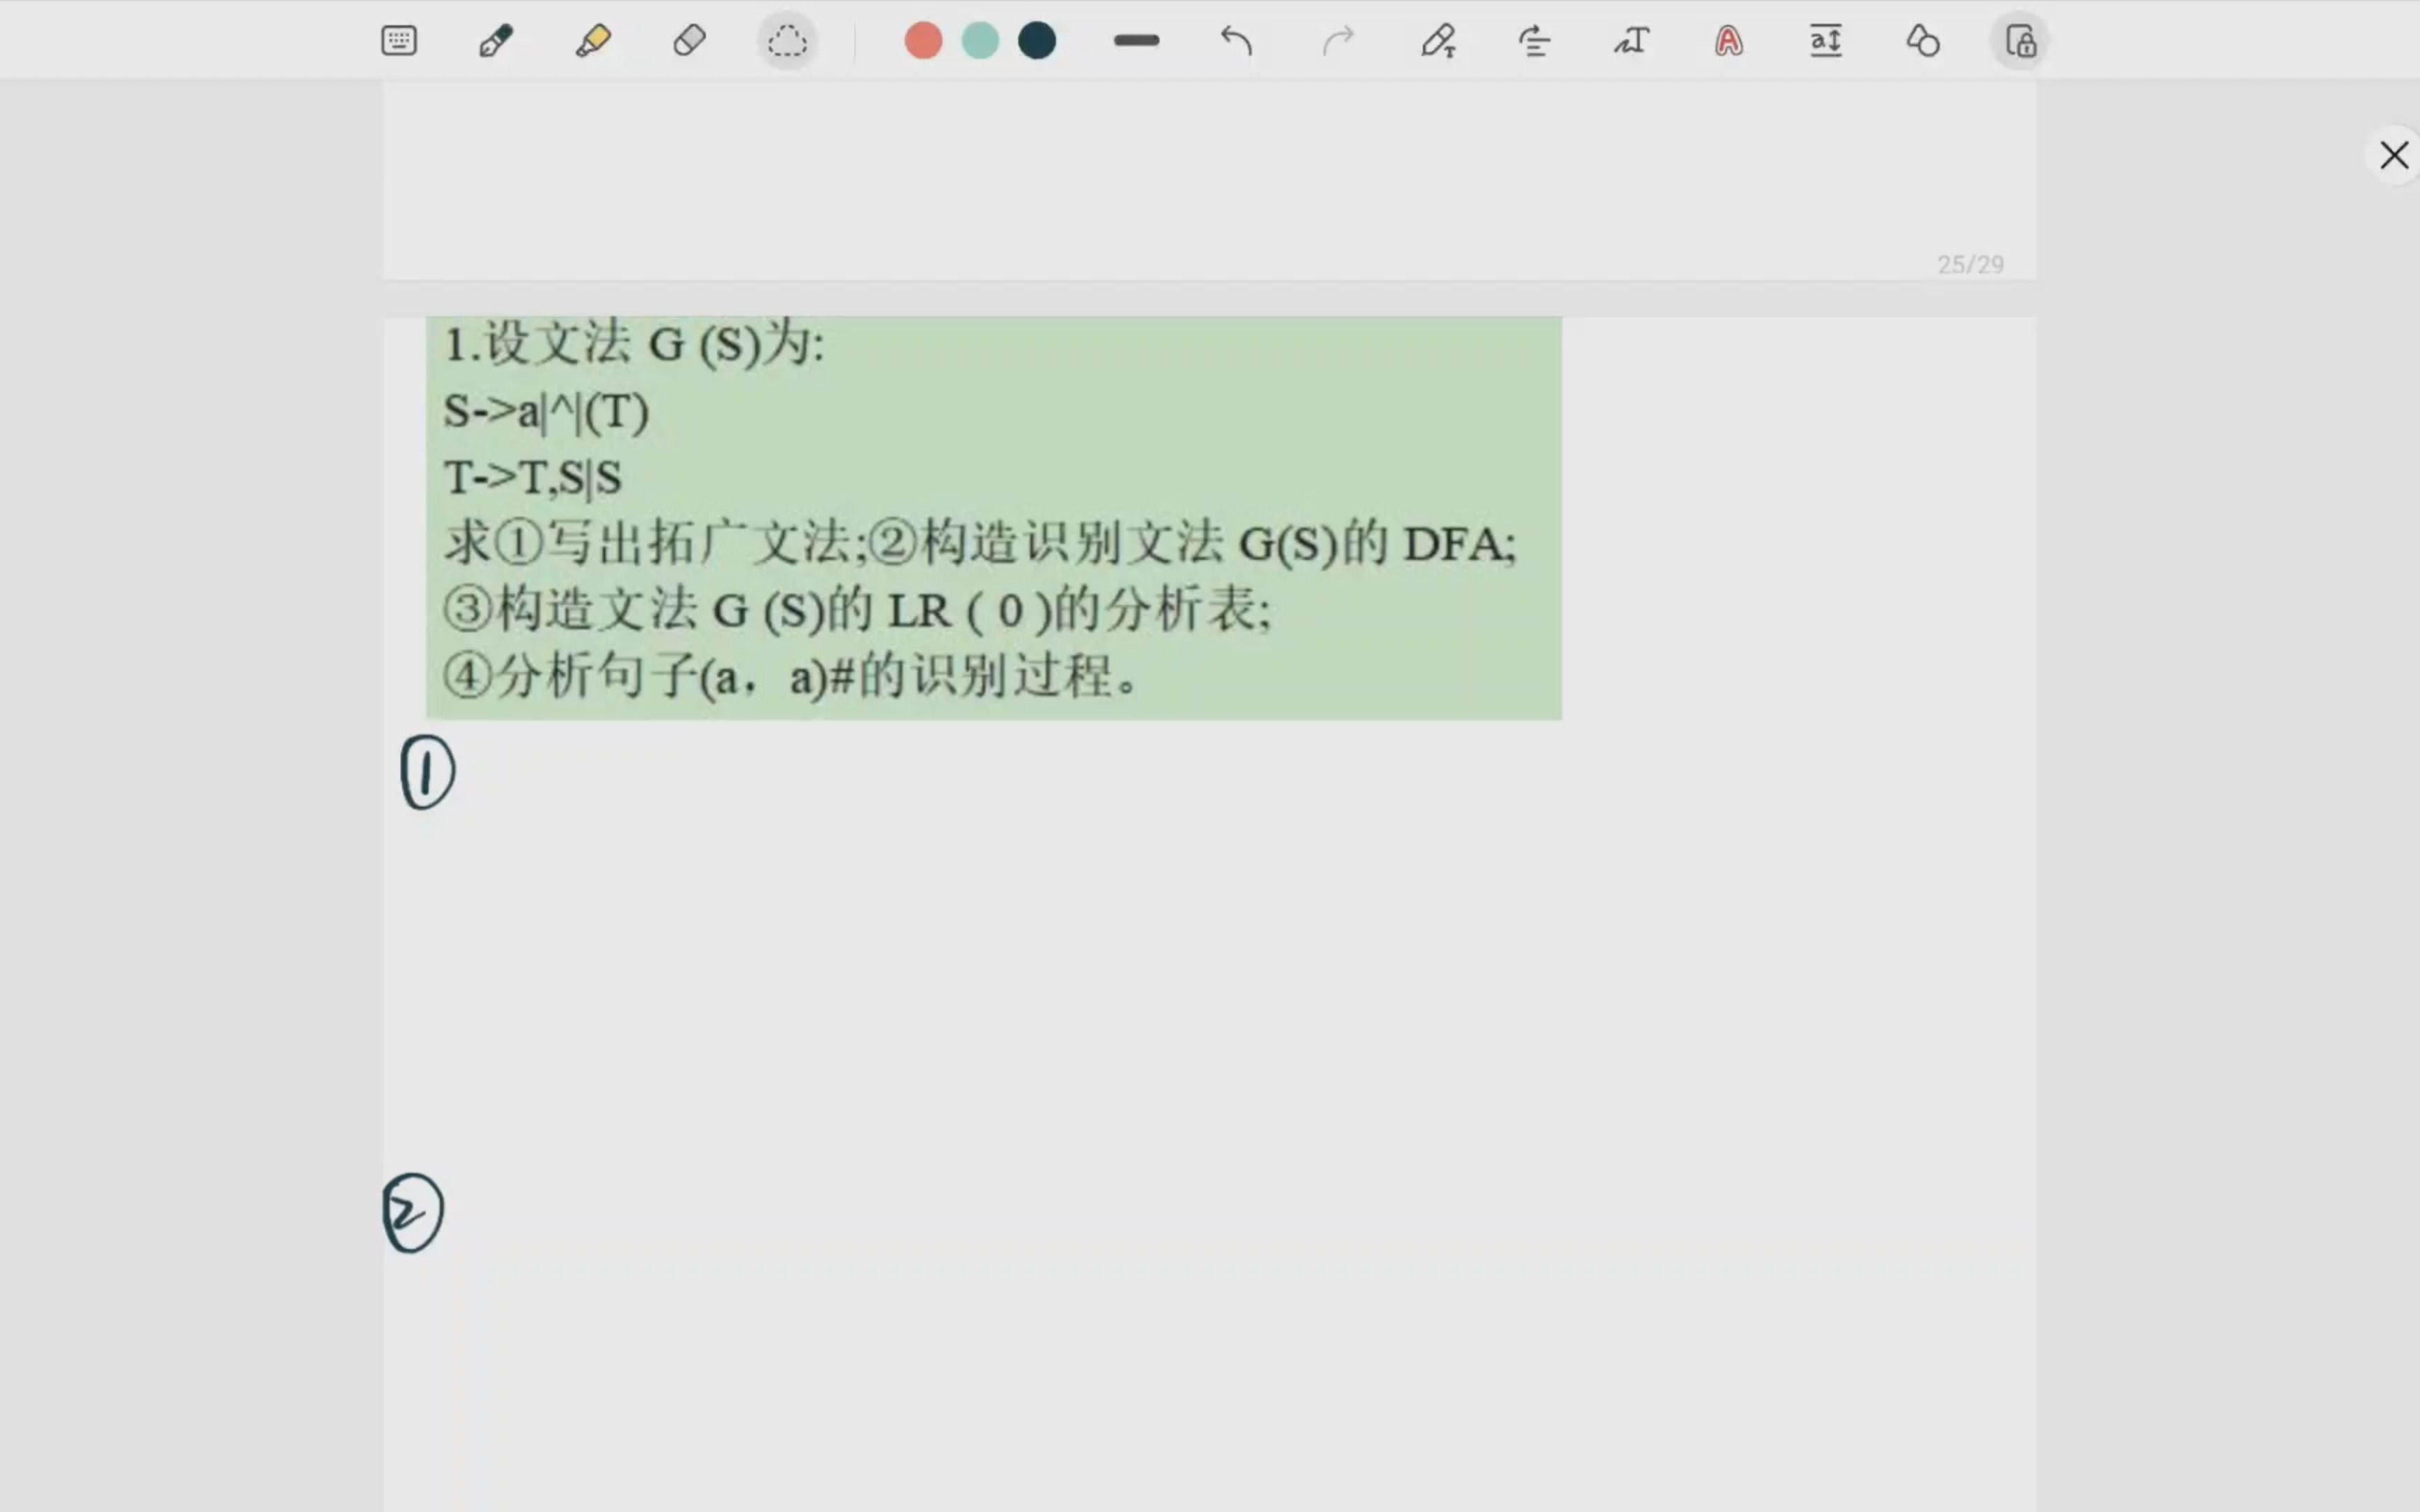Select the pencil/sketch tool

496,38
